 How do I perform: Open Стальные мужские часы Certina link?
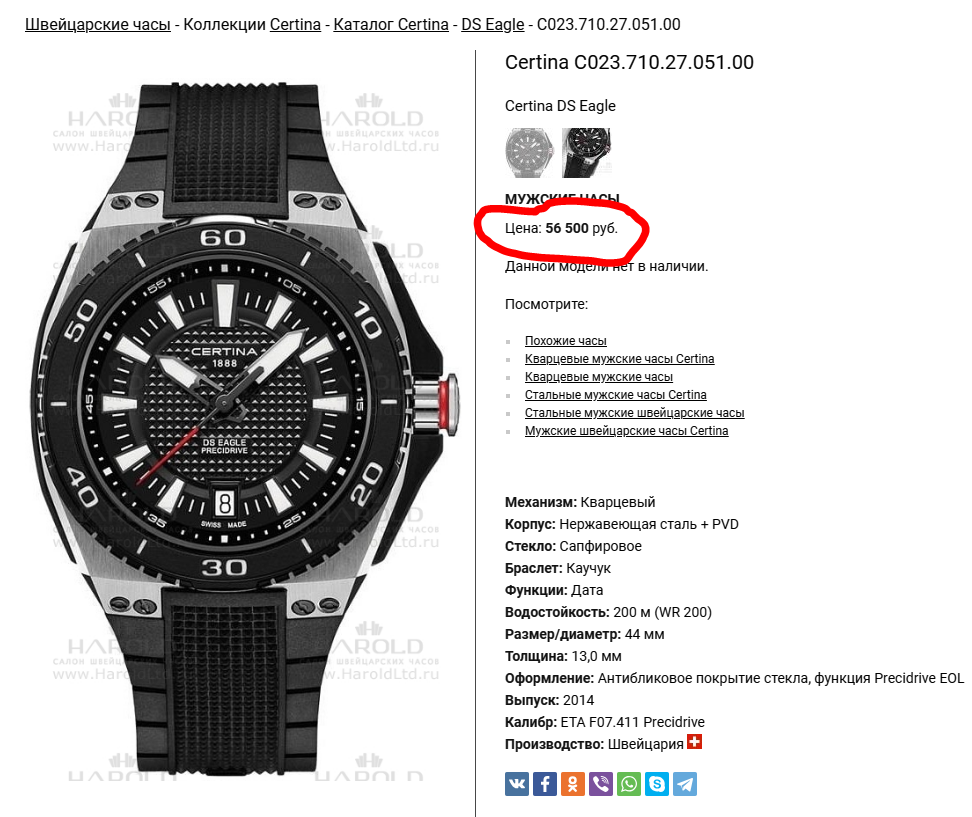[616, 395]
